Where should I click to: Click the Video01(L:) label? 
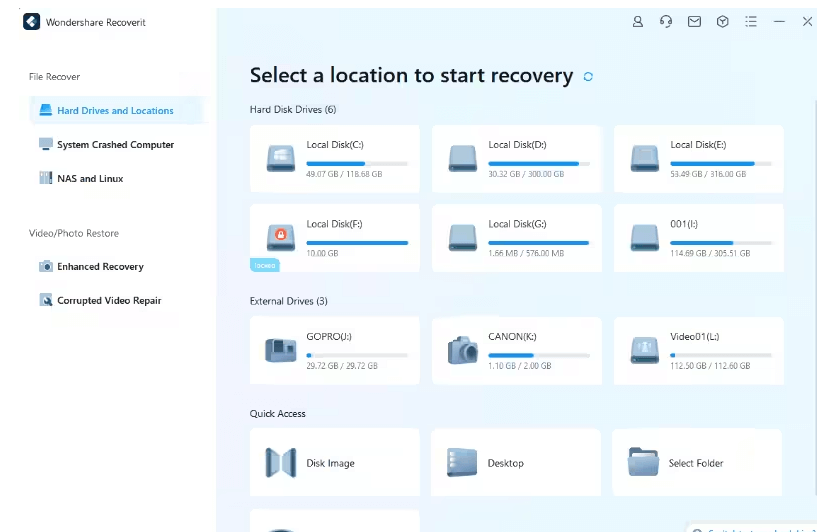(x=695, y=337)
